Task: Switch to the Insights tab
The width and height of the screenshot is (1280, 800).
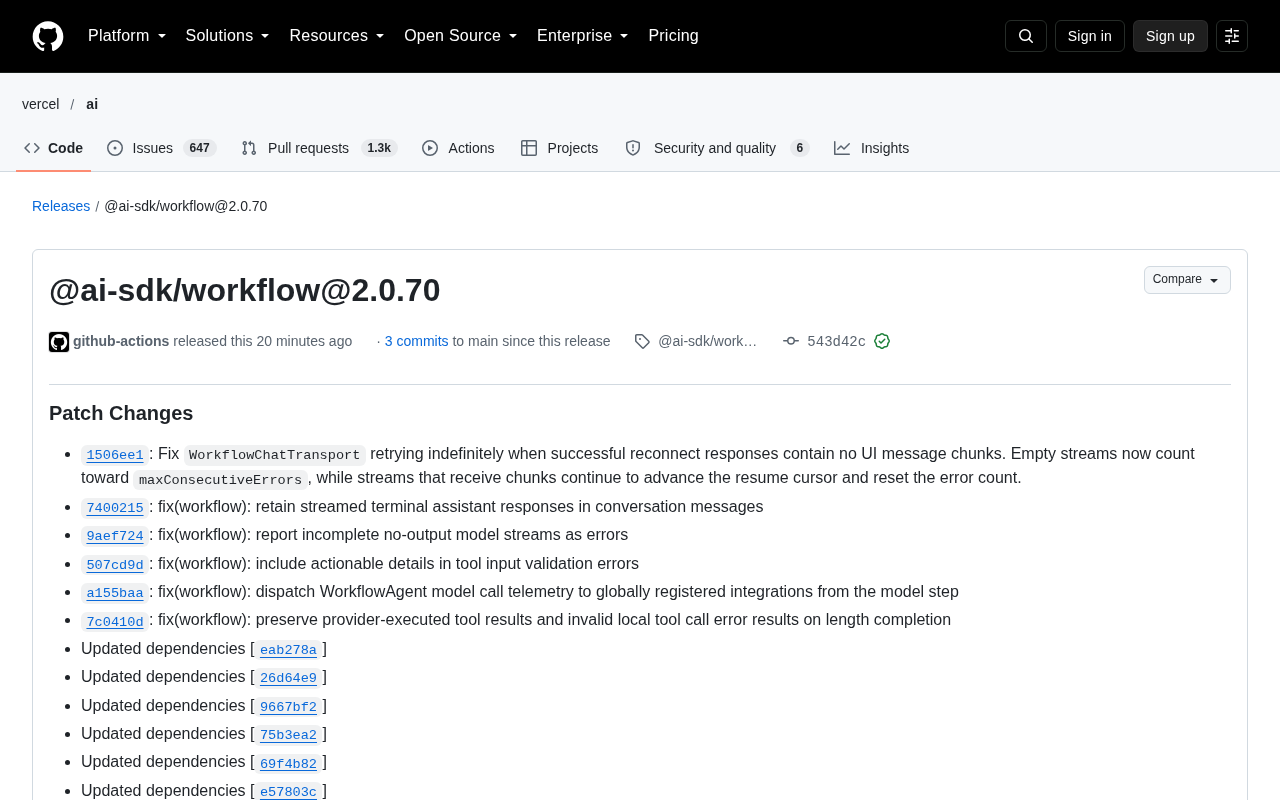Action: coord(872,148)
